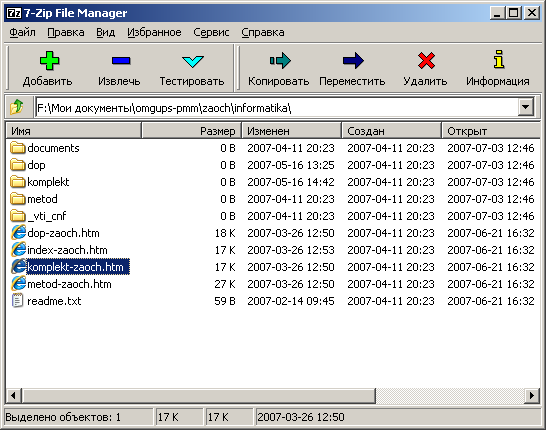This screenshot has height=430, width=546.
Task: Click the red X Удалить icon
Action: point(426,61)
